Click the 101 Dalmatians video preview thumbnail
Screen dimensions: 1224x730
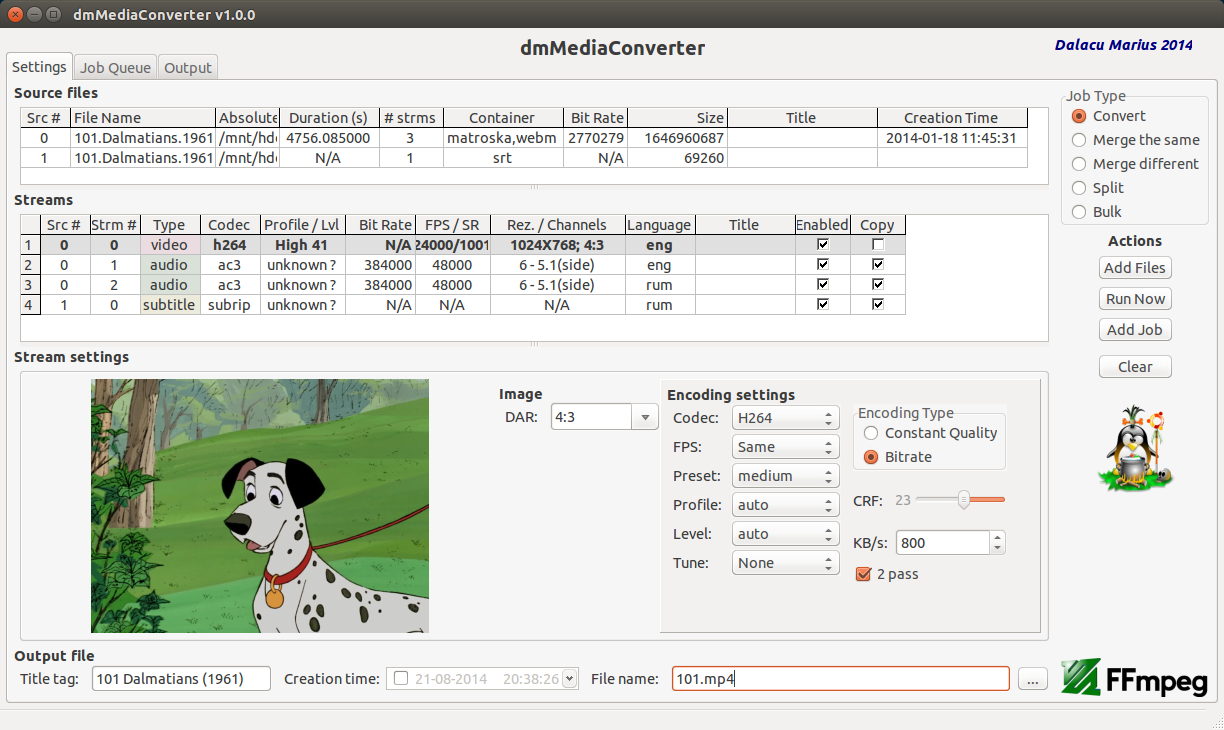coord(260,506)
